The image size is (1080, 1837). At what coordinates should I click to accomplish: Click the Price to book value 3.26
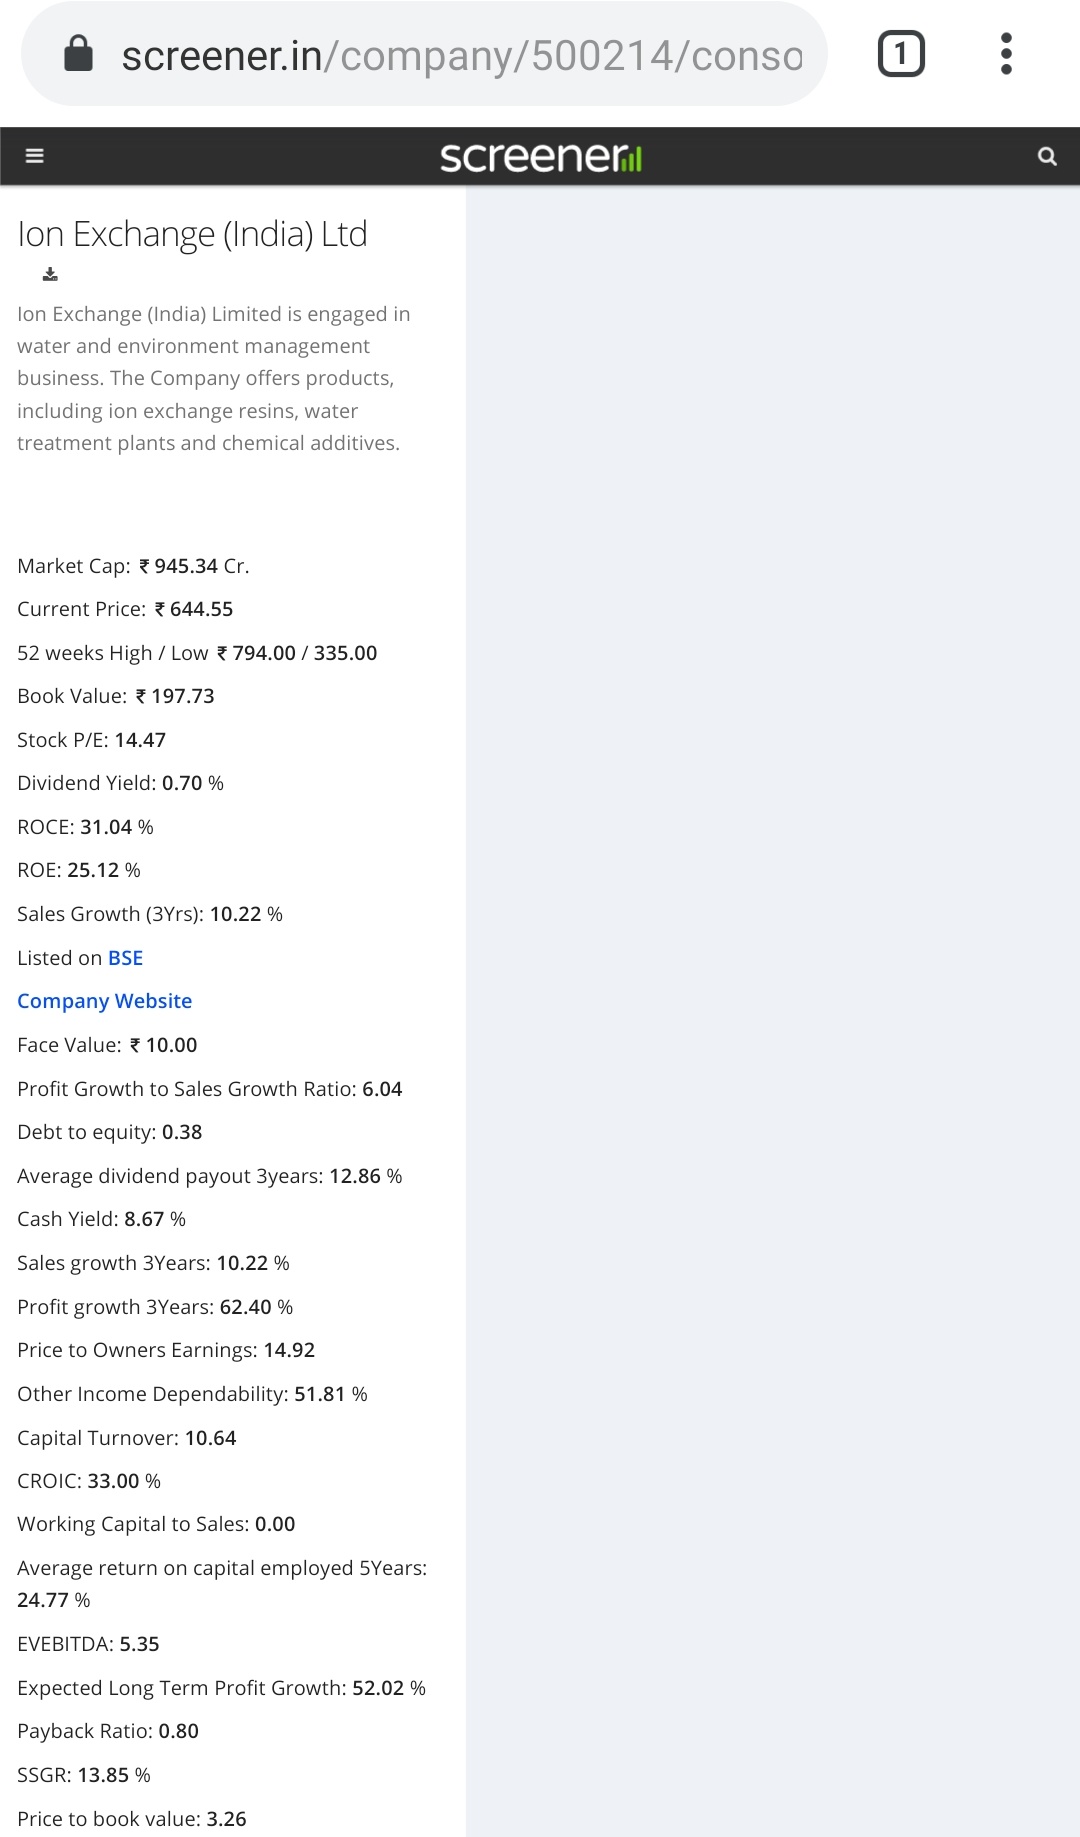tap(226, 1819)
